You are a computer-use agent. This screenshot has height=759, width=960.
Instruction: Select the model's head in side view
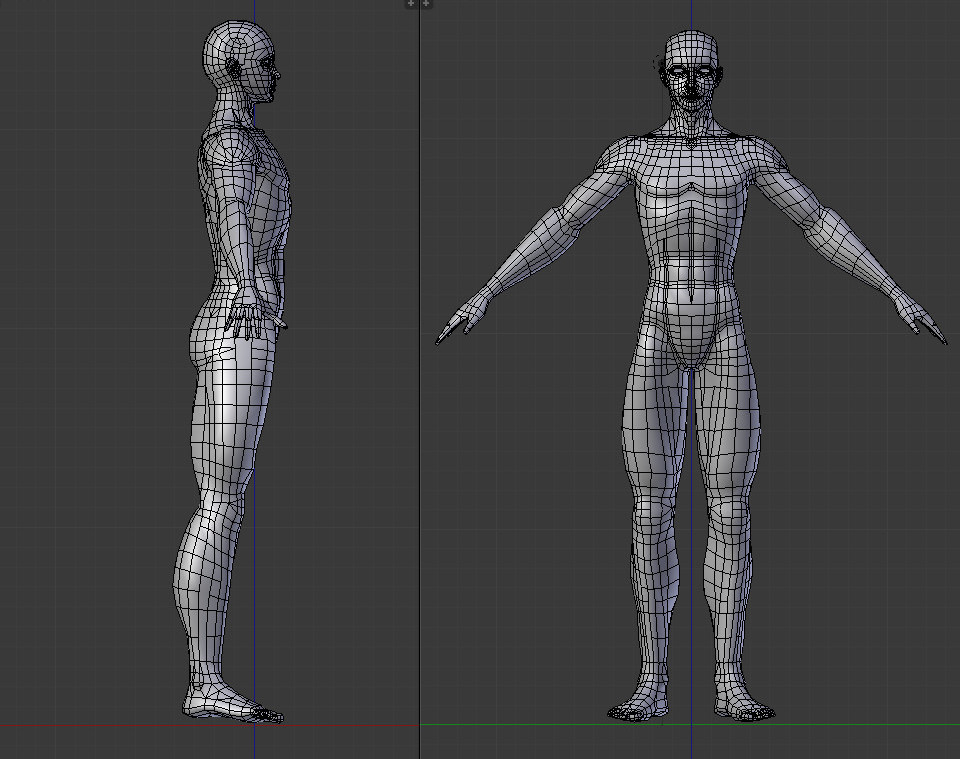pos(243,62)
